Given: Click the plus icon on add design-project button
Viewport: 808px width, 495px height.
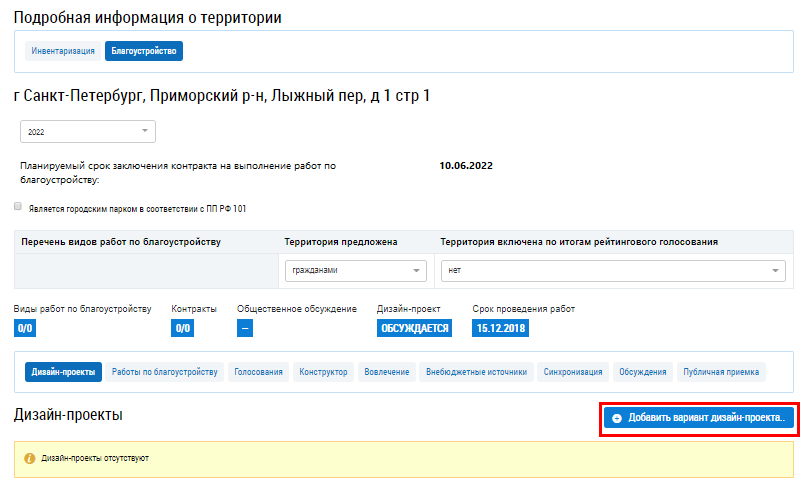Looking at the screenshot, I should [x=617, y=418].
